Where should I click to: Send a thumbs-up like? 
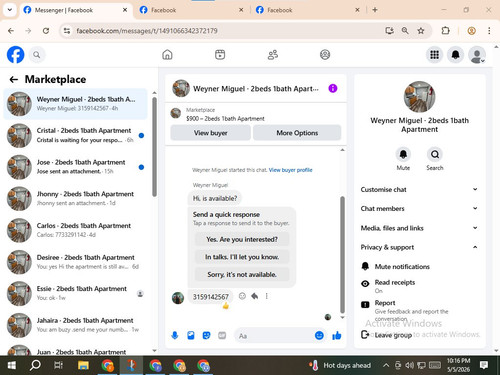click(x=337, y=336)
